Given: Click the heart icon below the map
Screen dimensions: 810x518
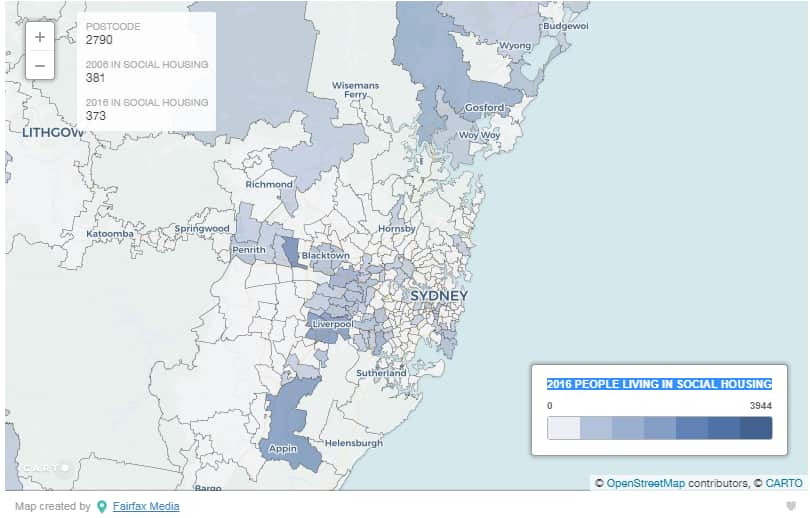Looking at the screenshot, I should click(x=791, y=506).
